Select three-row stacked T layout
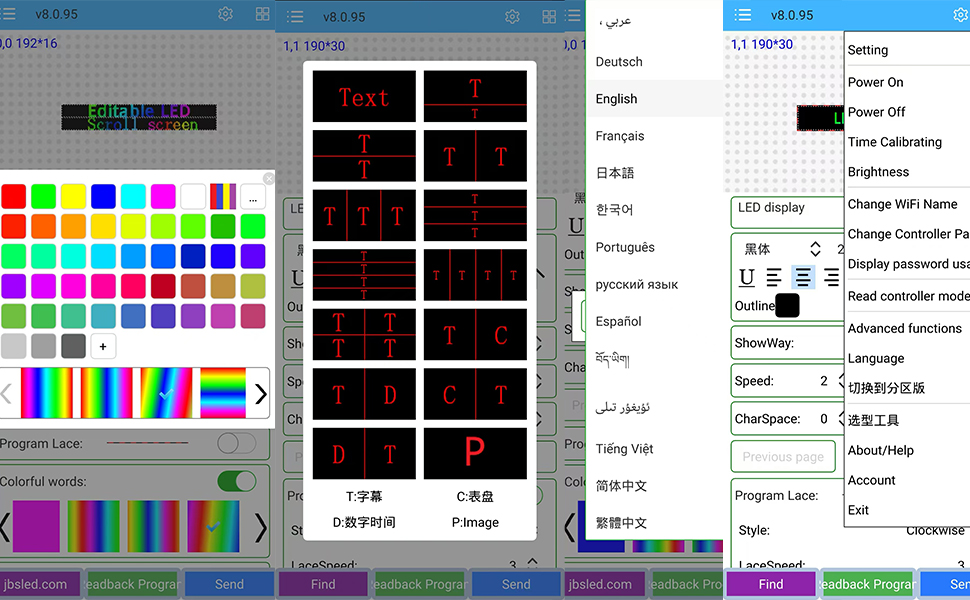 475,215
